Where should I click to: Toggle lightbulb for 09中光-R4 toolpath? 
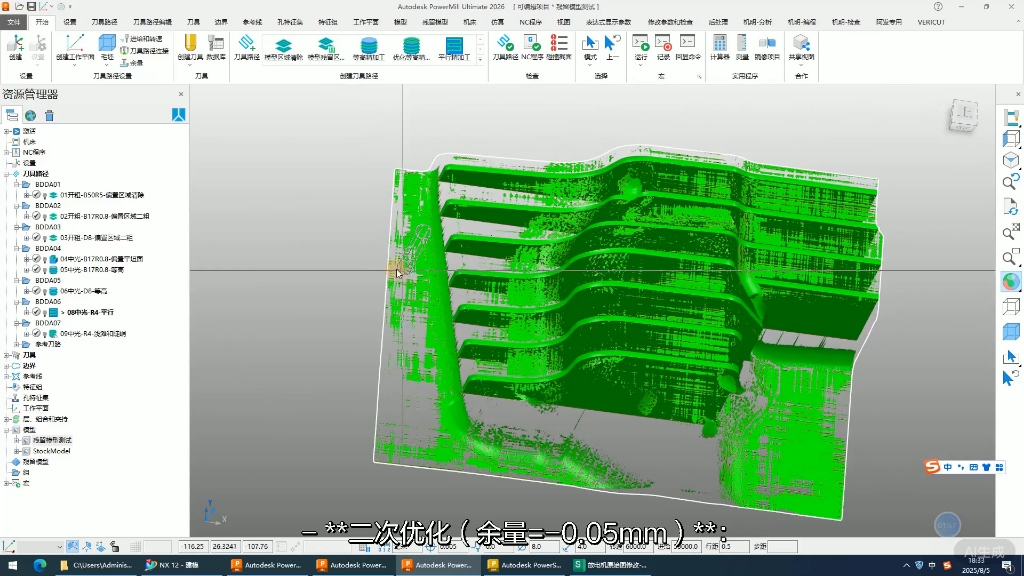(x=45, y=334)
